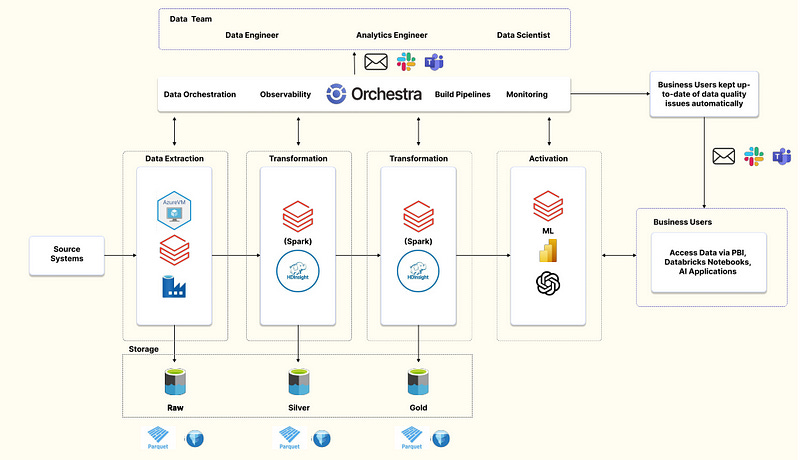800x460 pixels.
Task: Click the Silver label in Storage
Action: pos(299,408)
